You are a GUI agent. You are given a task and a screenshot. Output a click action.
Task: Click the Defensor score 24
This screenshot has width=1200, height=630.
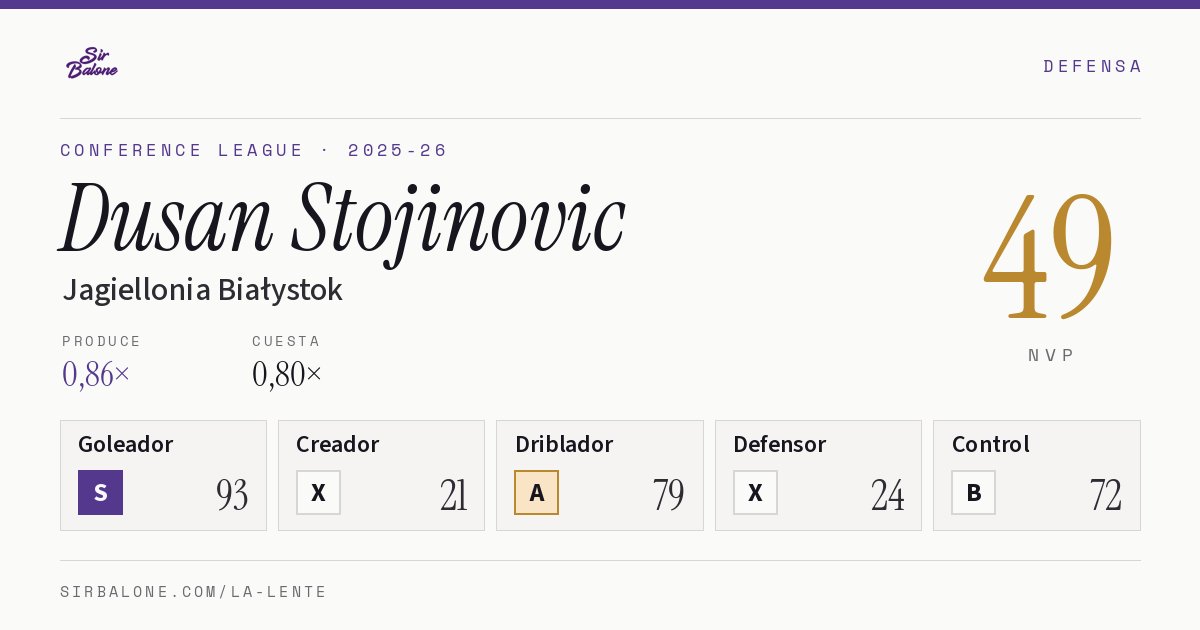[x=888, y=494]
